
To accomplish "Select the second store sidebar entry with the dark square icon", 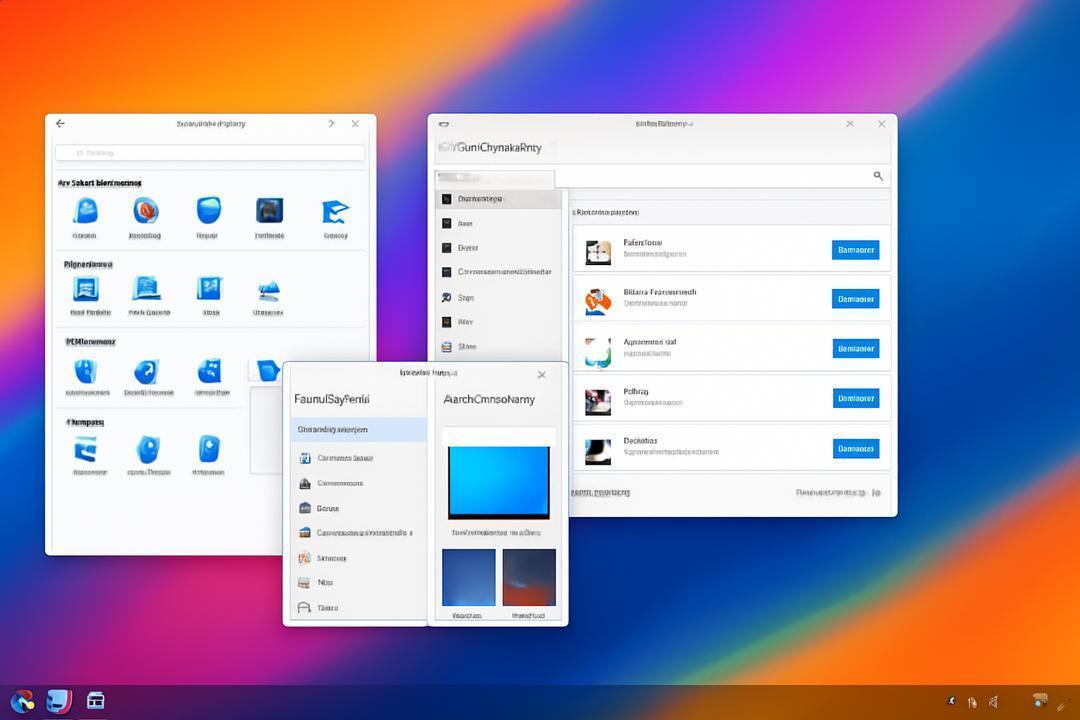I will click(x=499, y=223).
